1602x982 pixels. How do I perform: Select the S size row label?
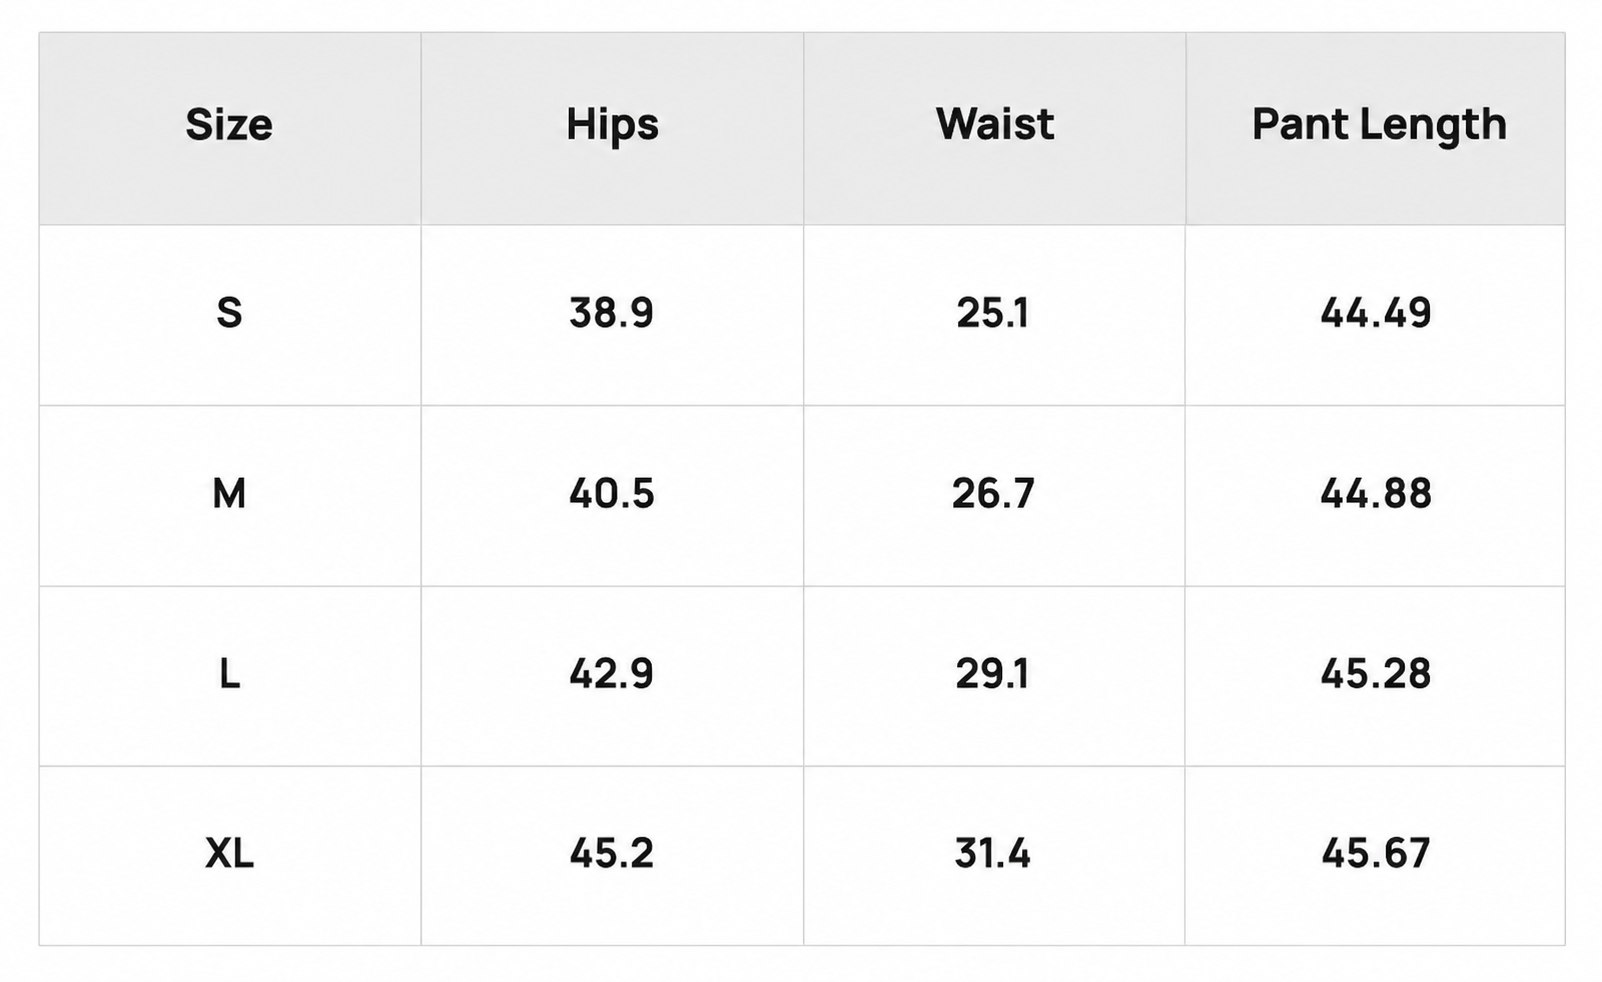coord(229,314)
